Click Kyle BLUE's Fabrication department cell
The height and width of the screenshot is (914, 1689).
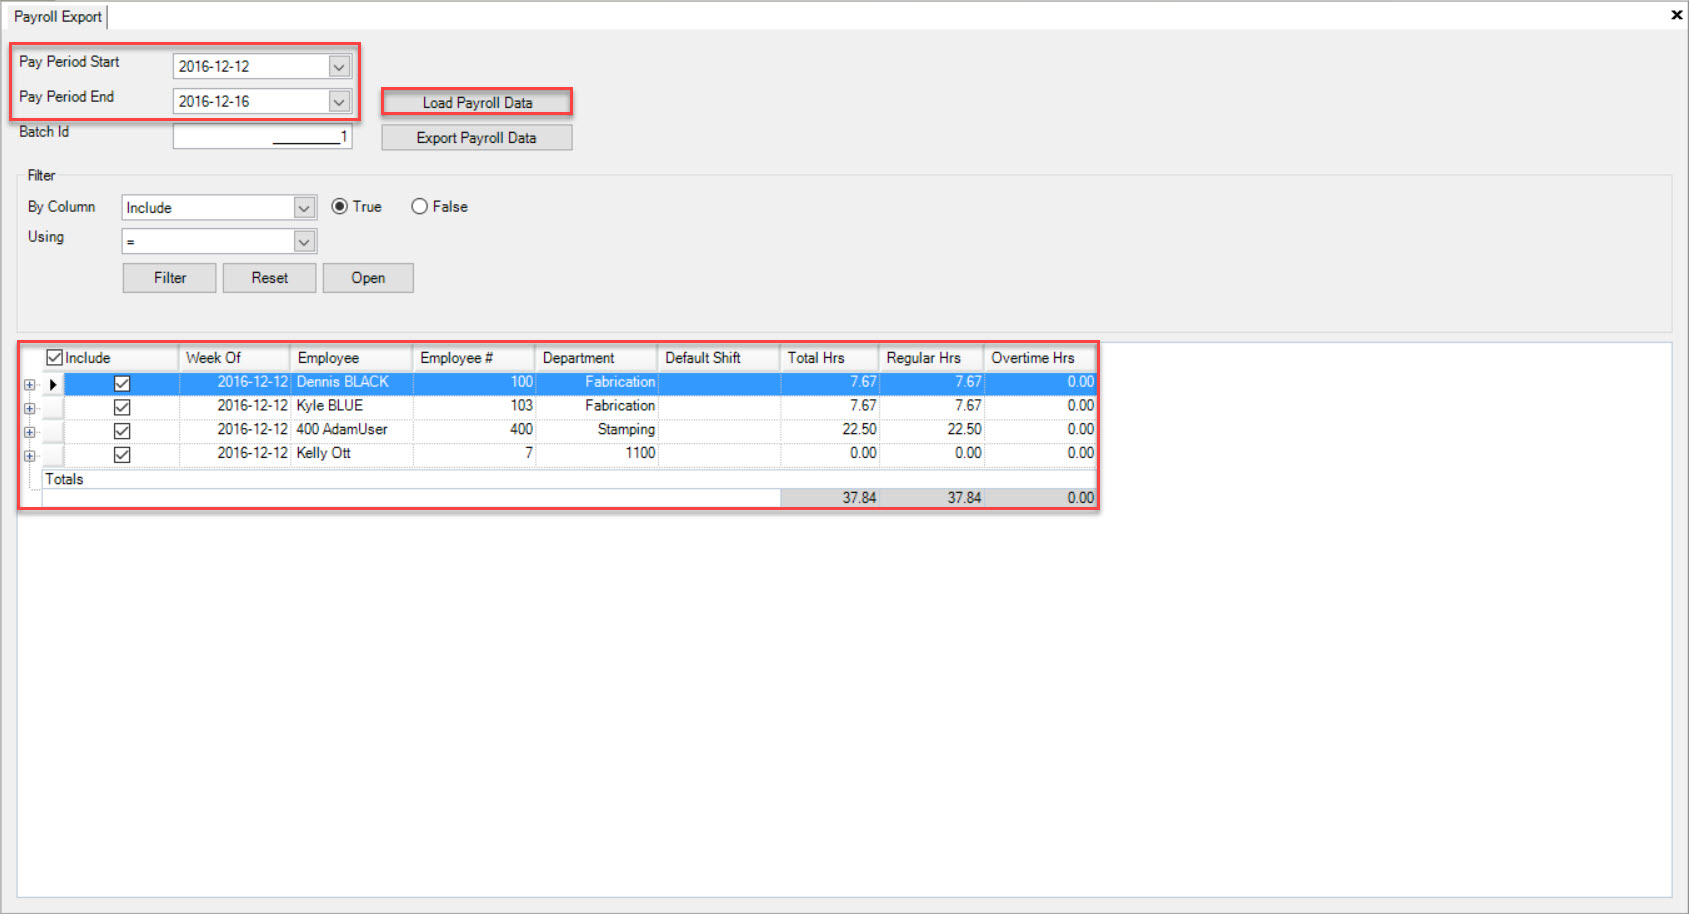pyautogui.click(x=596, y=406)
